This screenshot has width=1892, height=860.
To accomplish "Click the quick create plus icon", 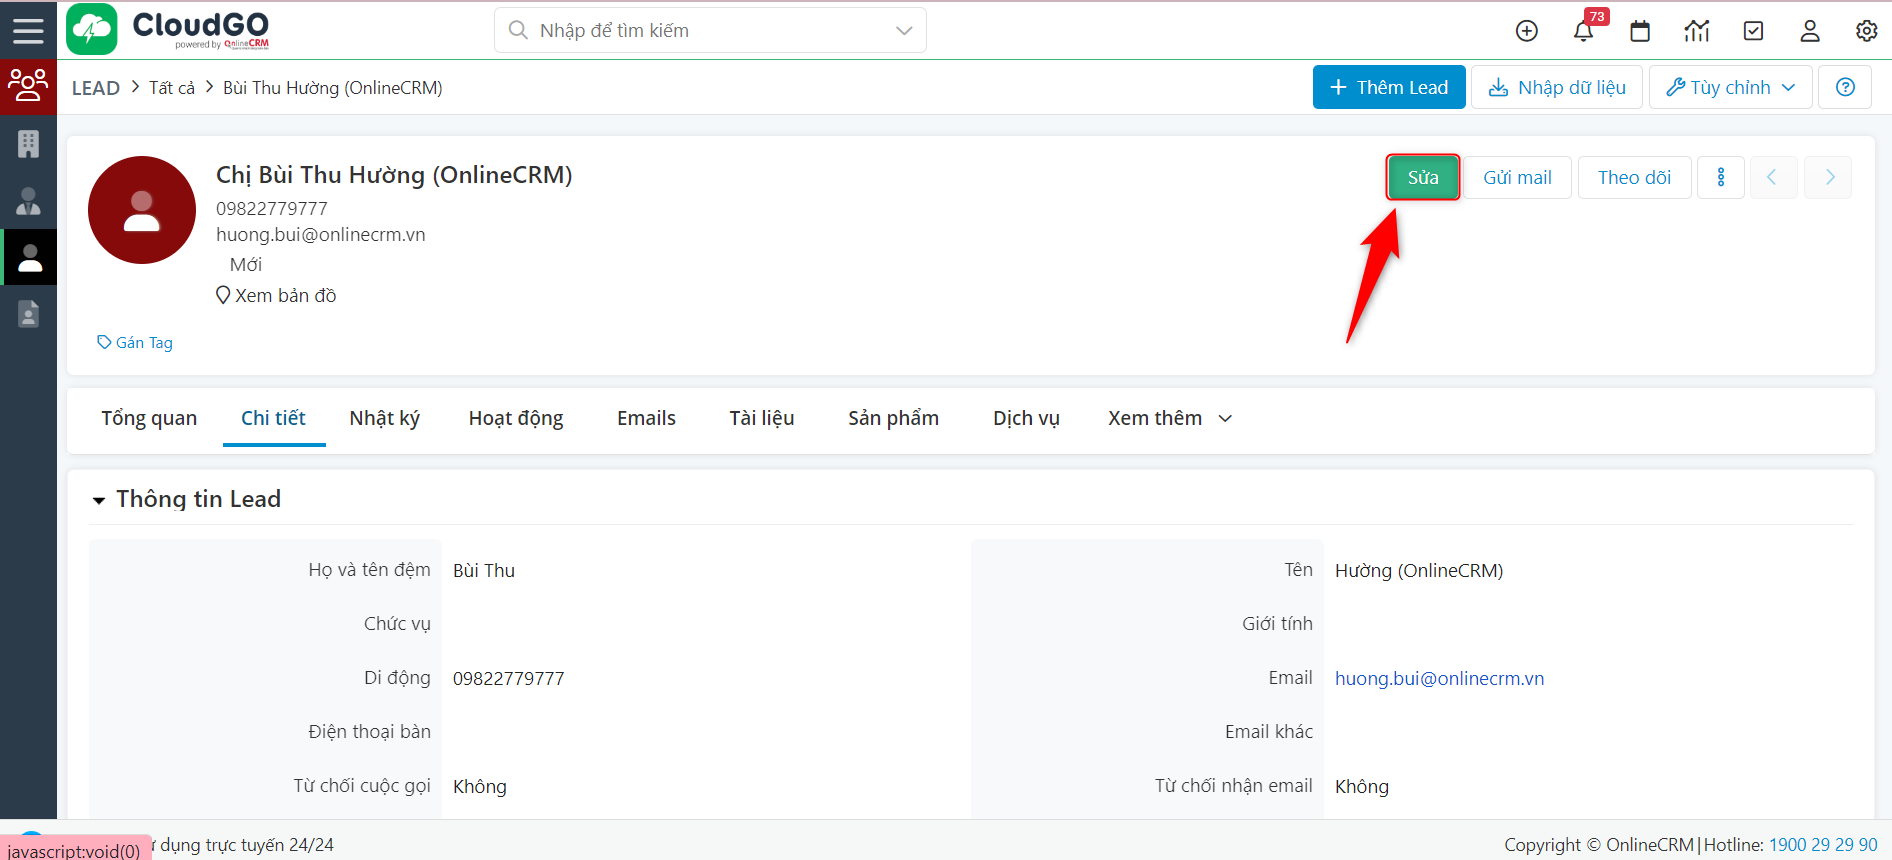I will (1526, 31).
